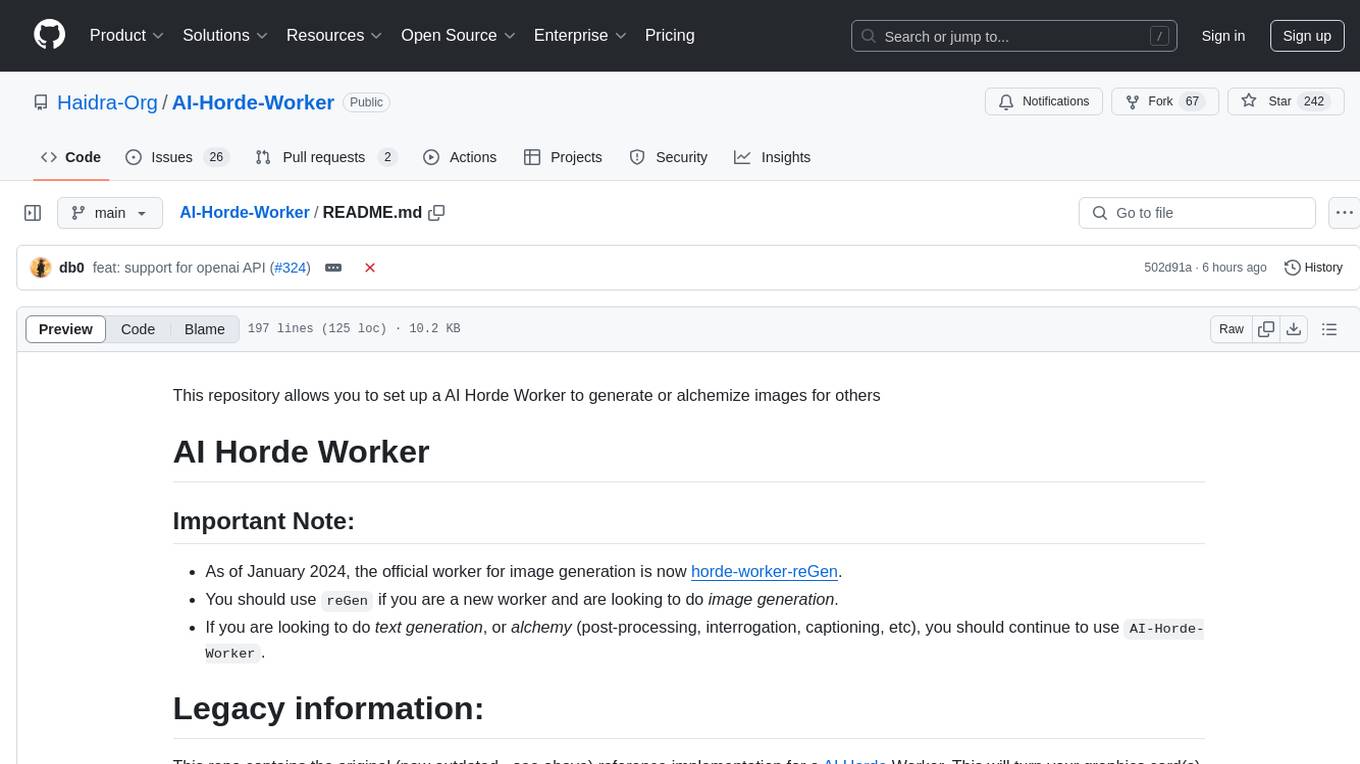Screen dimensions: 1360x764
Task: Open the db0 author profile link
Action: tap(71, 268)
